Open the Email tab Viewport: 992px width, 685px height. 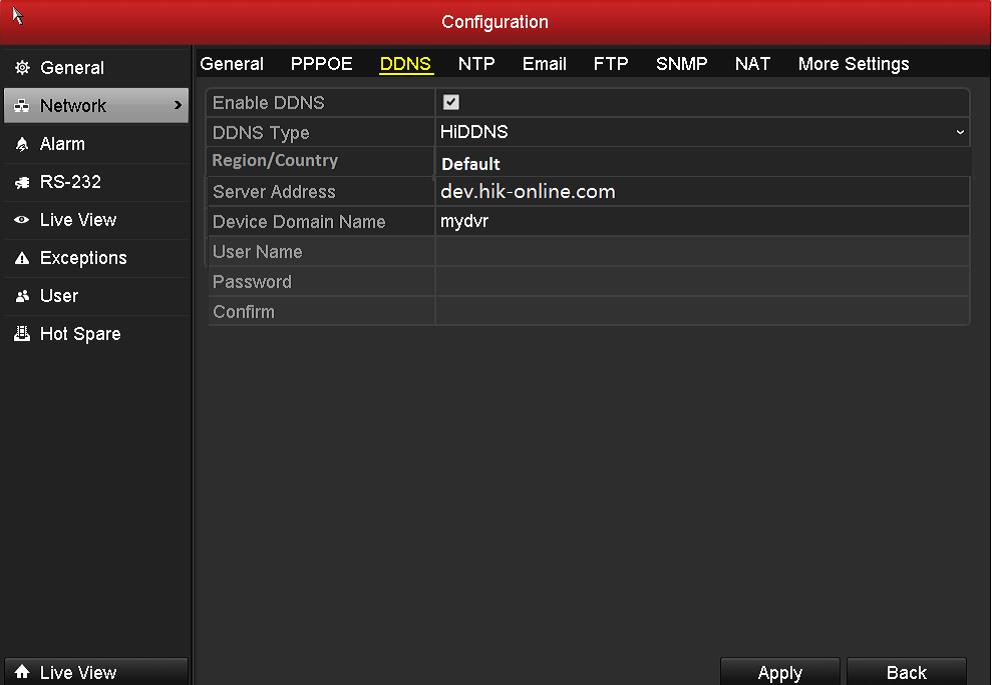(x=544, y=64)
